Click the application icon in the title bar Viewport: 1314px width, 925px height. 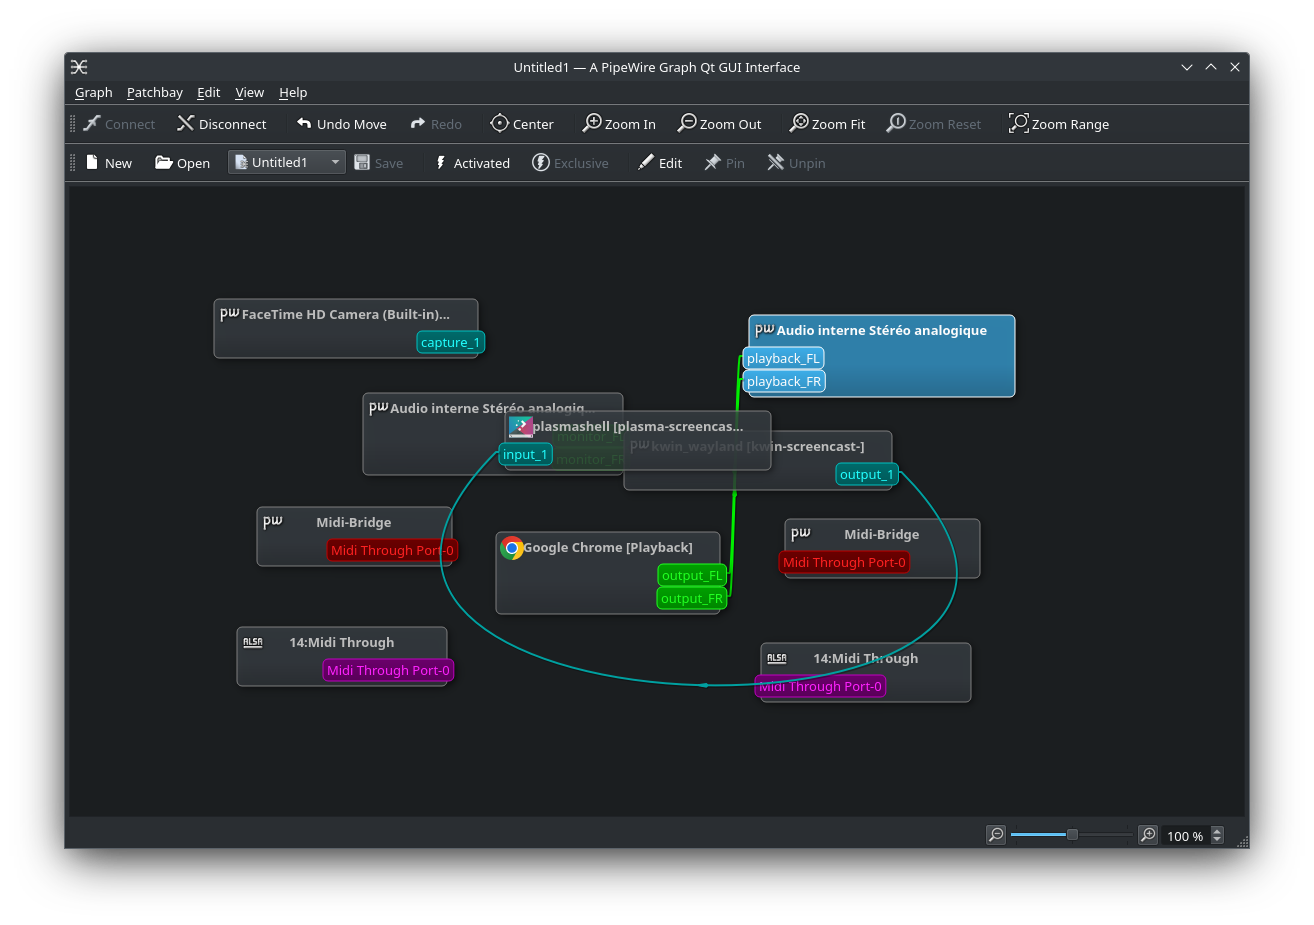(x=80, y=67)
